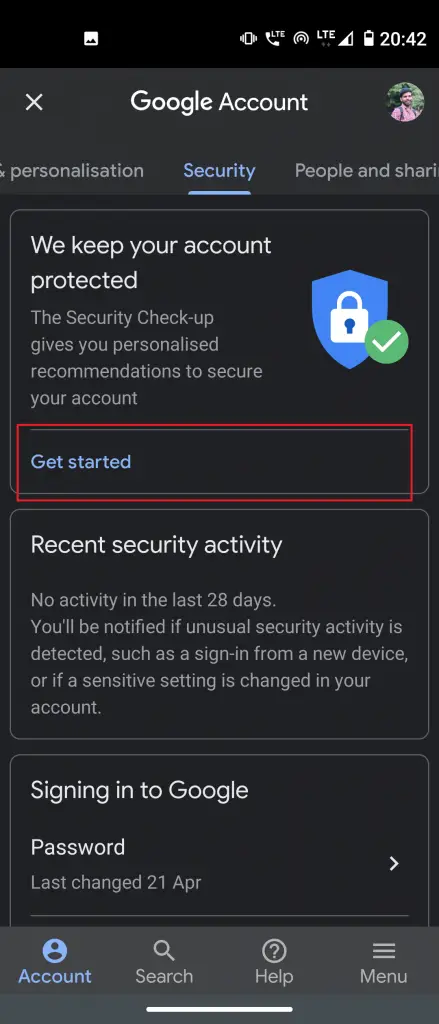Open the profile picture avatar

(406, 102)
